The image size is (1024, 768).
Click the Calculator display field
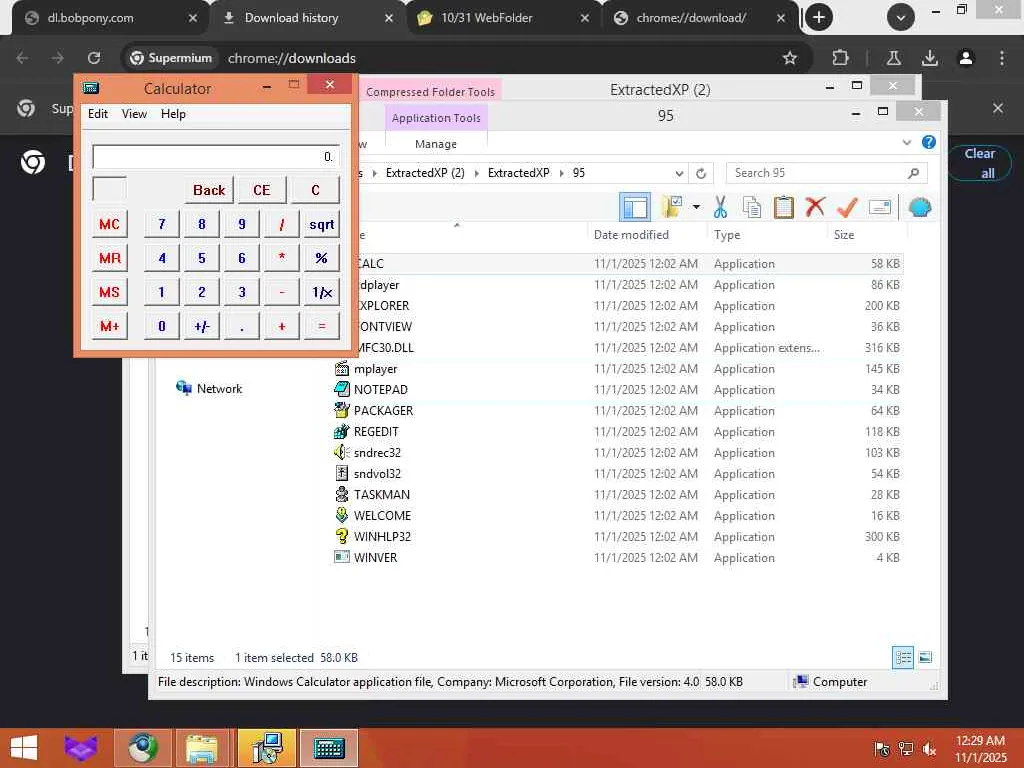coord(216,157)
